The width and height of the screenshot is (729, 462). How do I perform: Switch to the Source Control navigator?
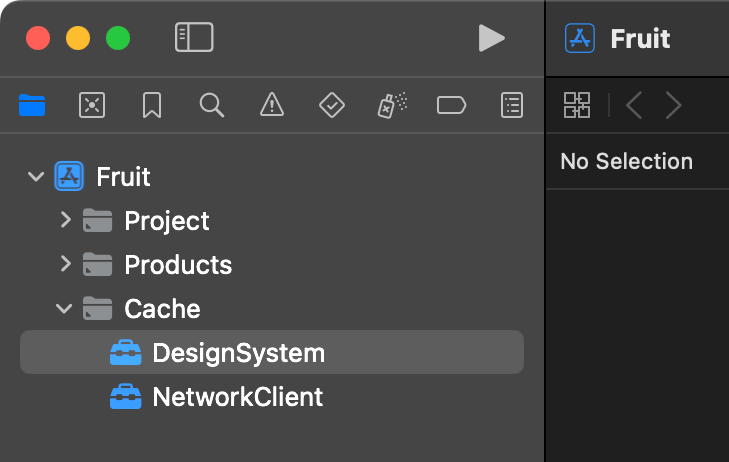pos(92,105)
